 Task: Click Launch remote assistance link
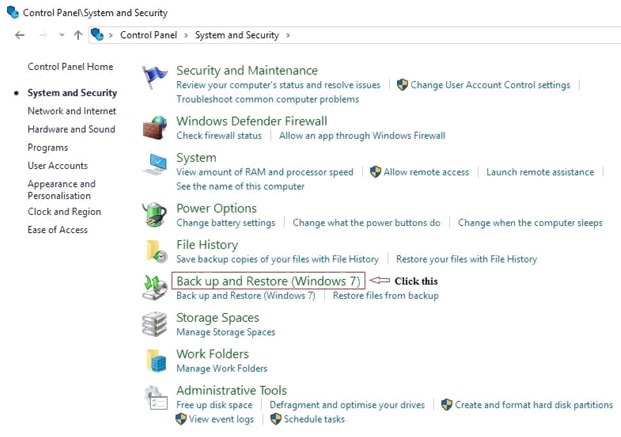tap(540, 172)
